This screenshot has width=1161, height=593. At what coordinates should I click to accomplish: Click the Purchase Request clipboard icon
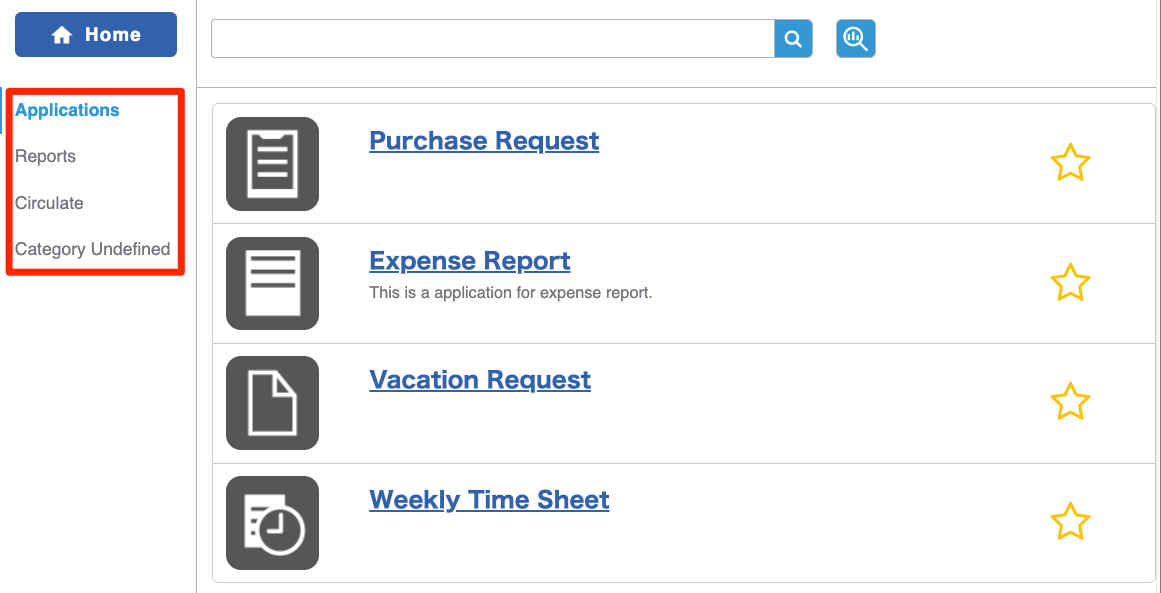click(272, 164)
